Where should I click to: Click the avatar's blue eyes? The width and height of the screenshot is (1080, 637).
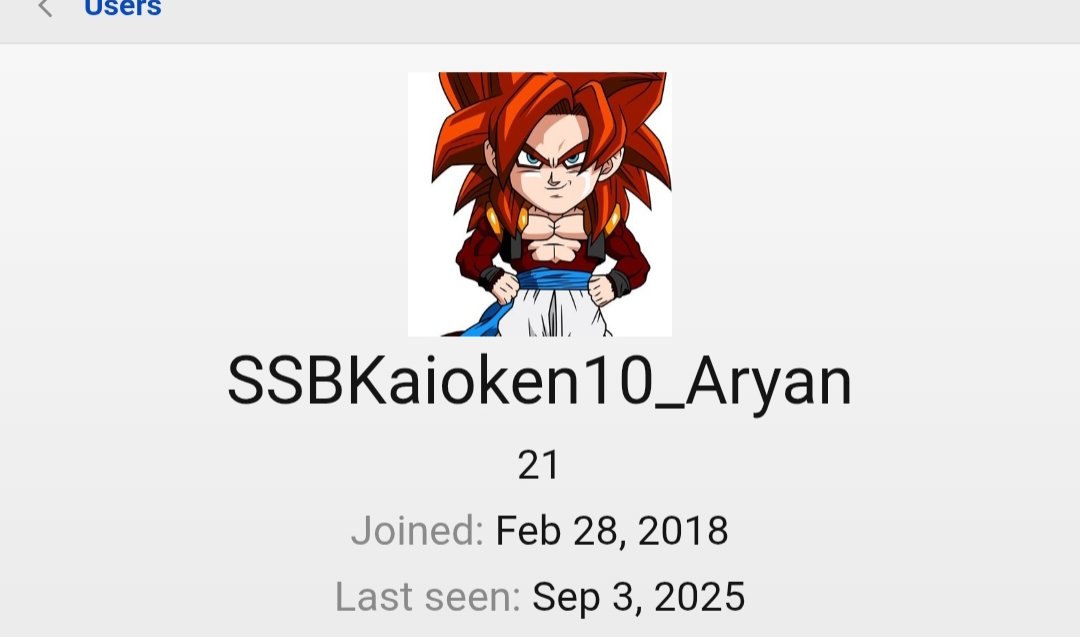550,159
